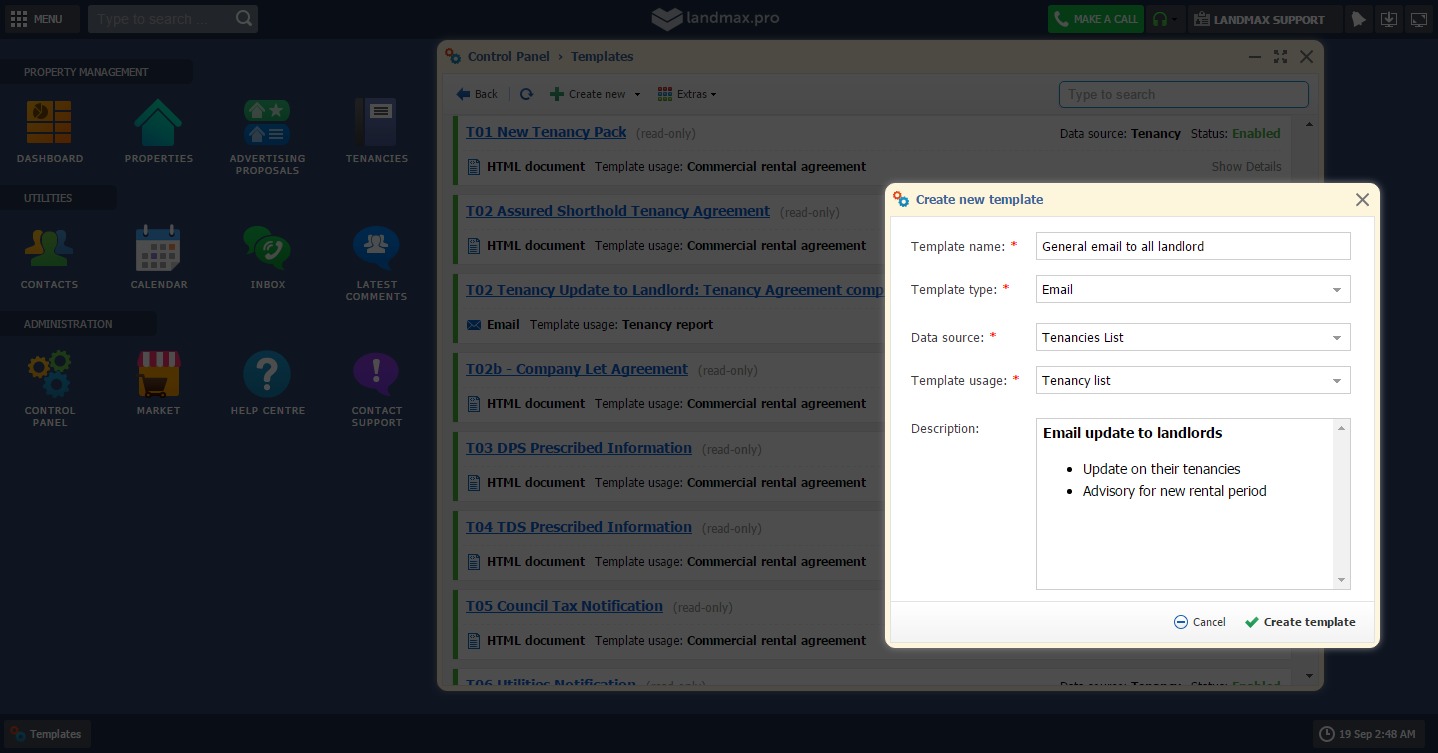Viewport: 1438px width, 753px height.
Task: Click the headset icon in top bar
Action: pos(1159,19)
